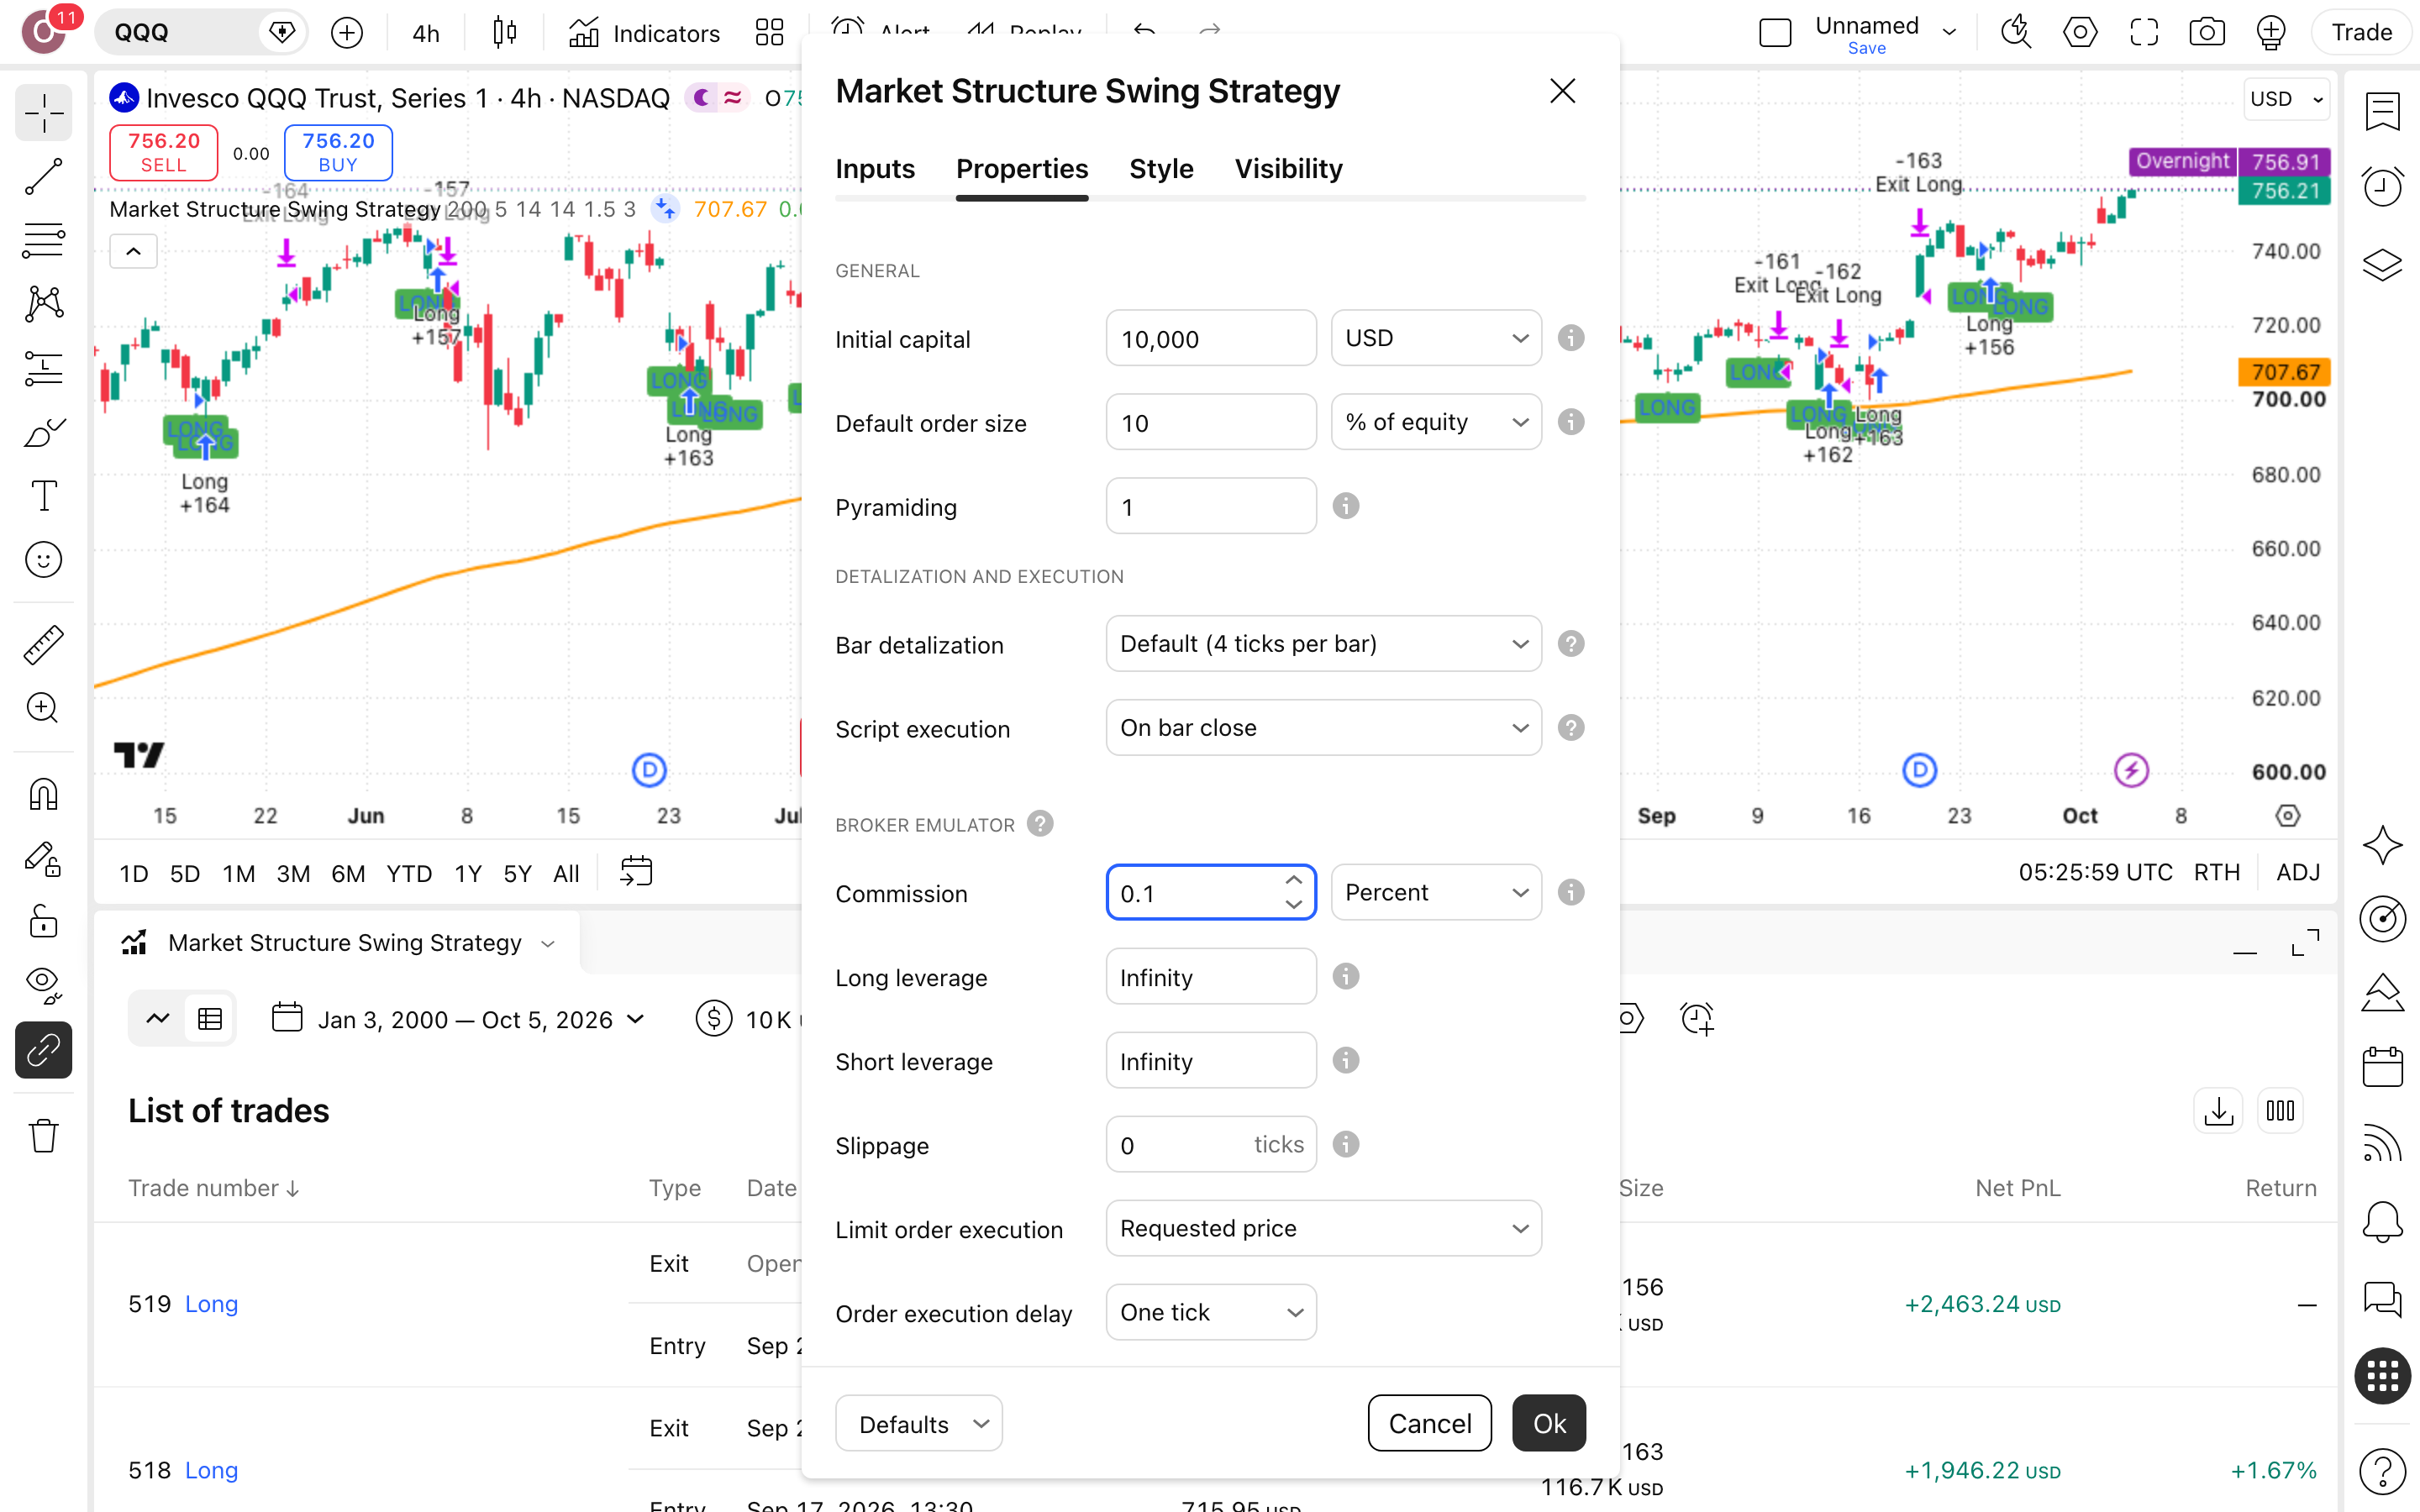
Task: Click the Trade button in top bar
Action: click(x=2361, y=32)
